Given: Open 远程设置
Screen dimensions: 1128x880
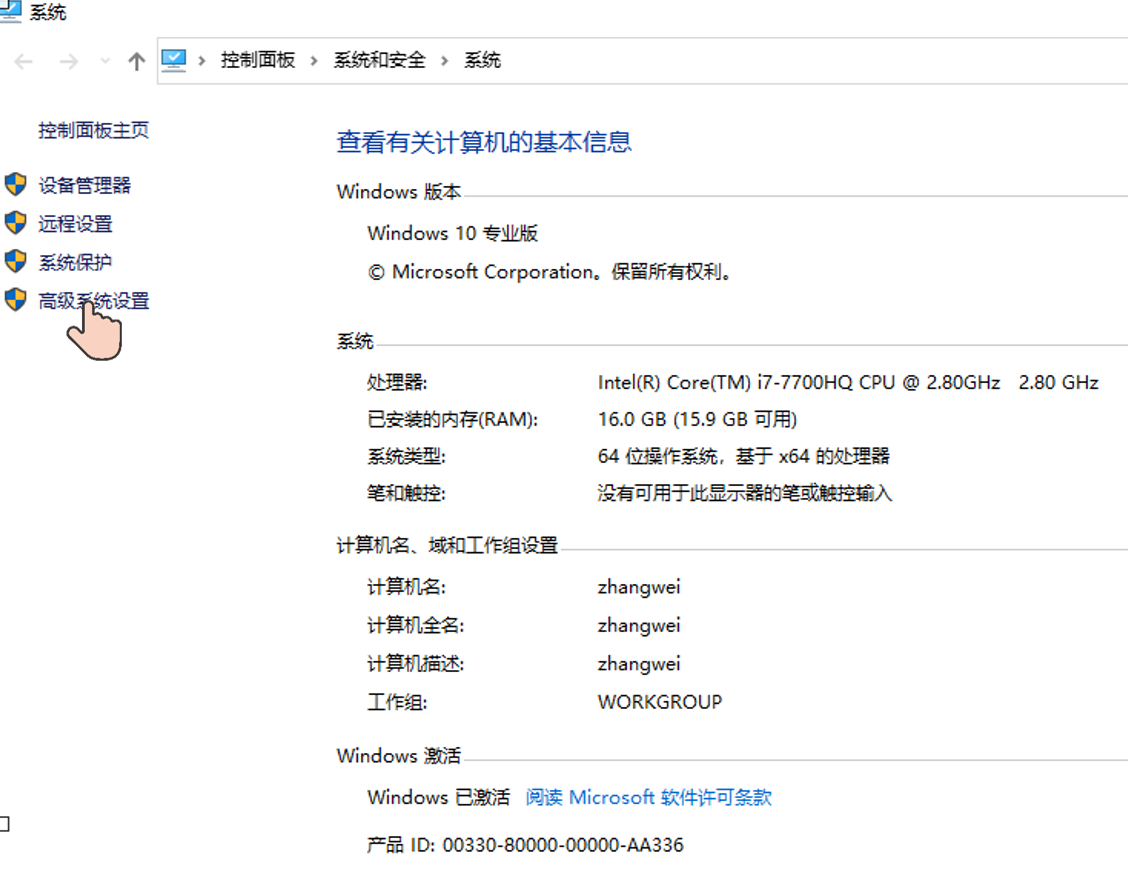Looking at the screenshot, I should point(74,223).
